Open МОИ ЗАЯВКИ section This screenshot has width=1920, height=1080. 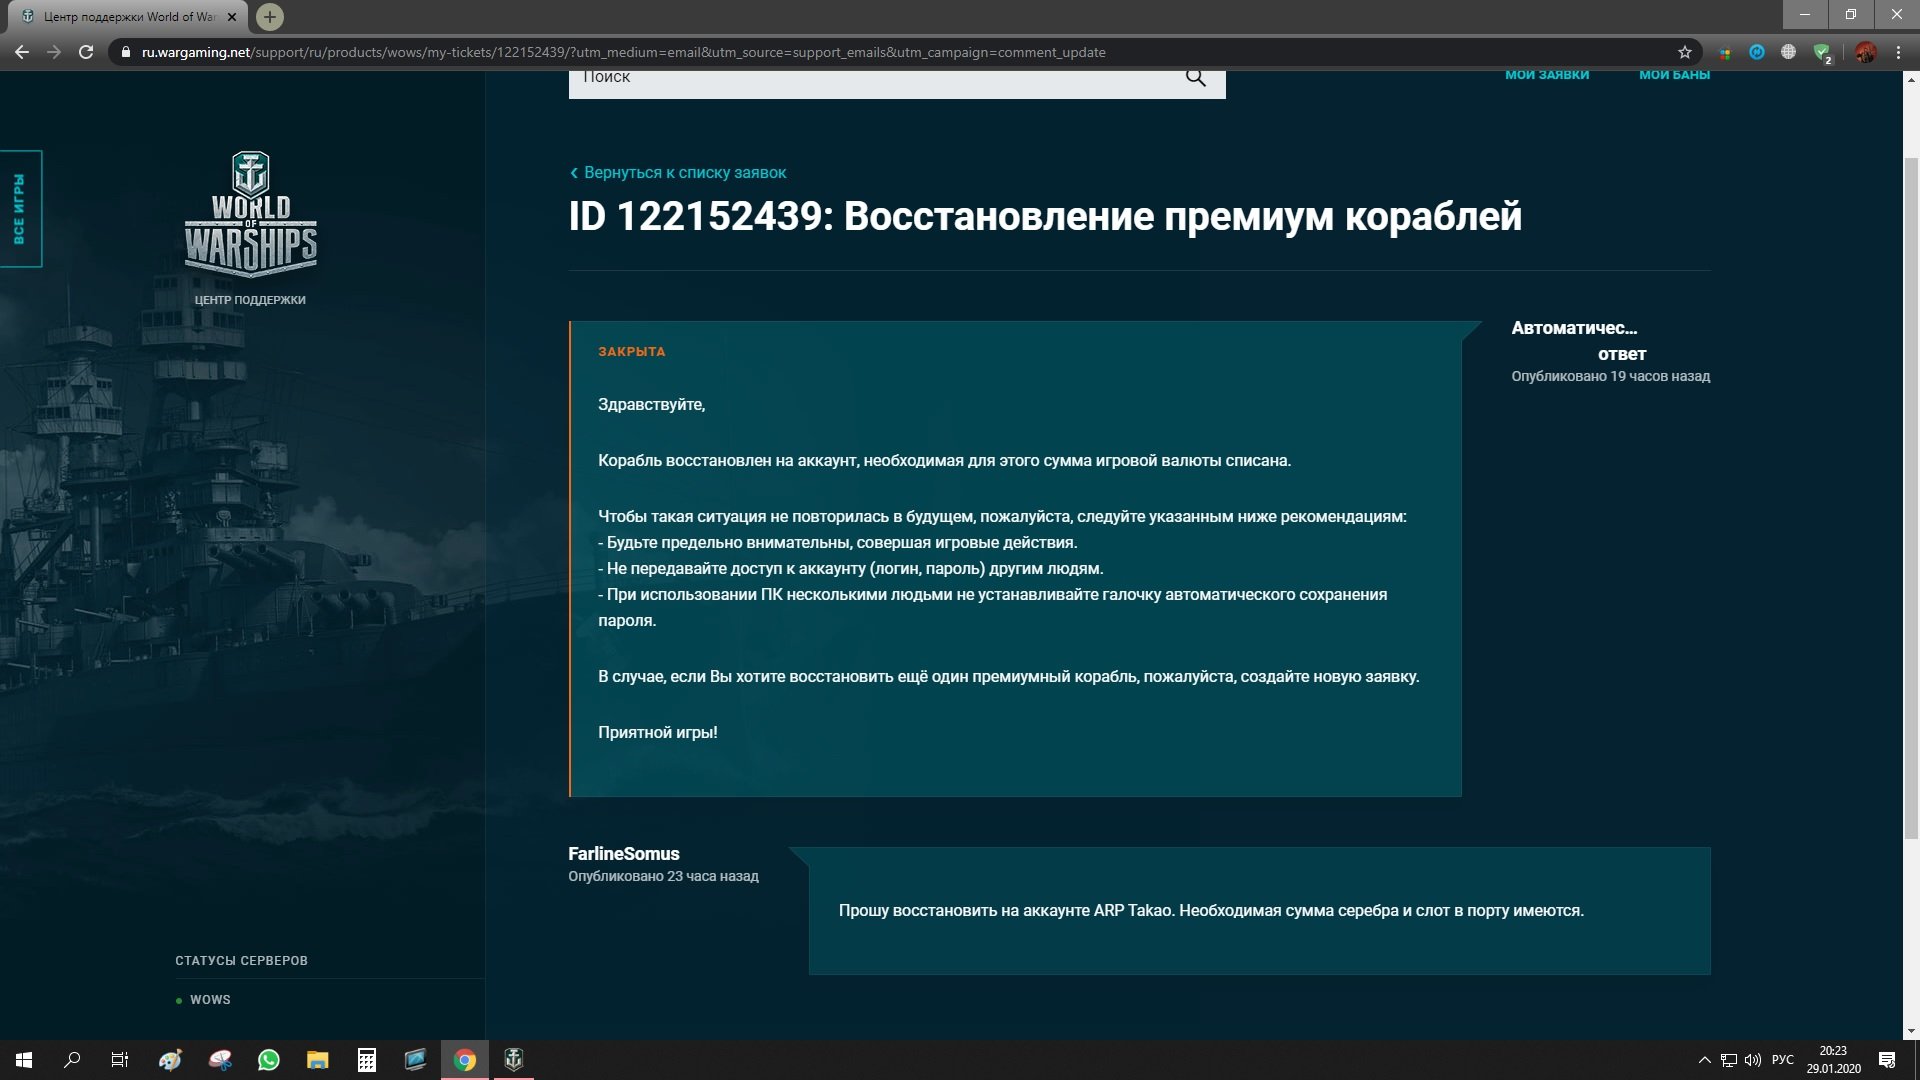point(1547,75)
